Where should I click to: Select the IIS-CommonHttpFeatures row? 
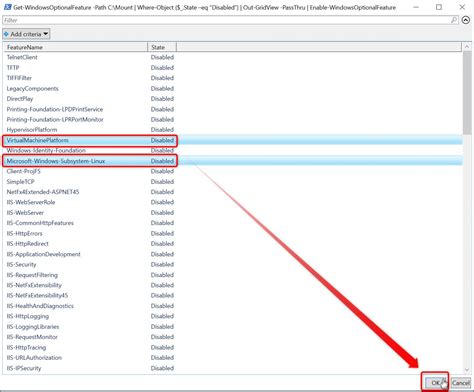[233, 223]
